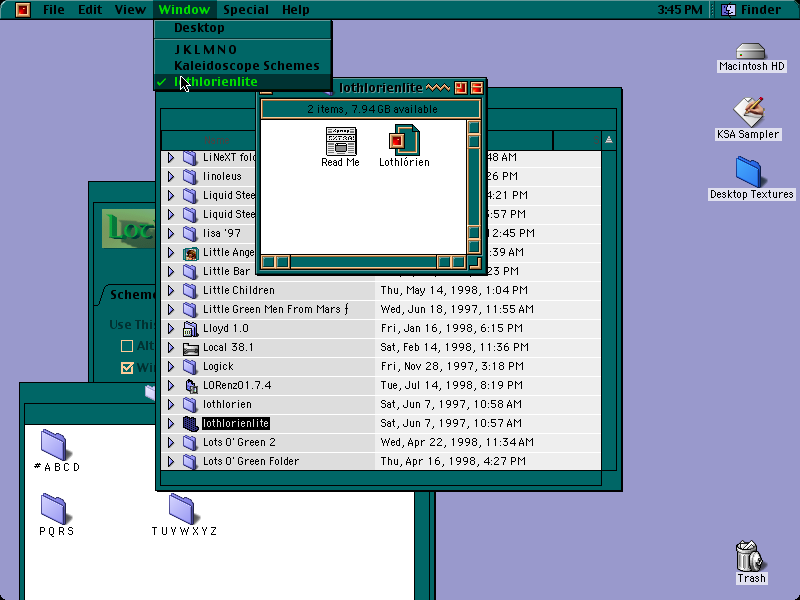Select the Little Green Men From Mars ƒ name
The image size is (800, 600).
point(276,310)
